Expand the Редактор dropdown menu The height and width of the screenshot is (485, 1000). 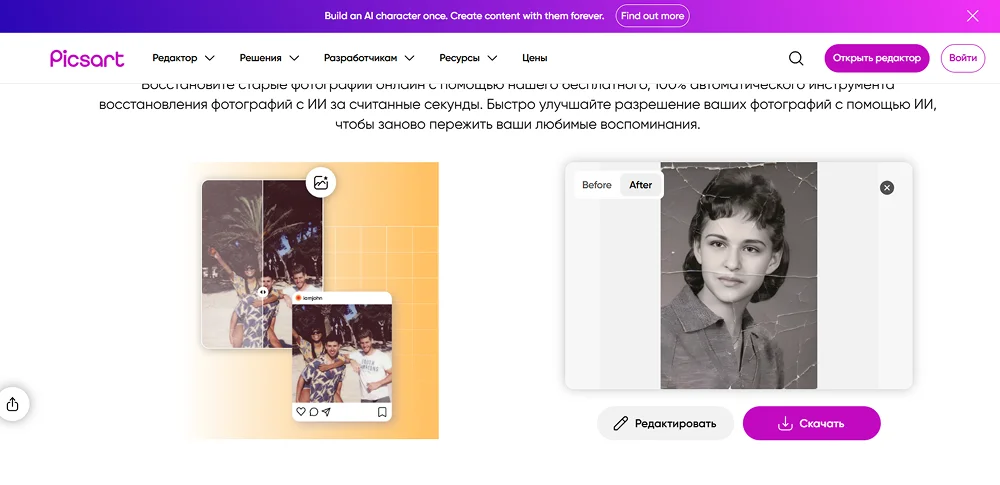pos(183,58)
